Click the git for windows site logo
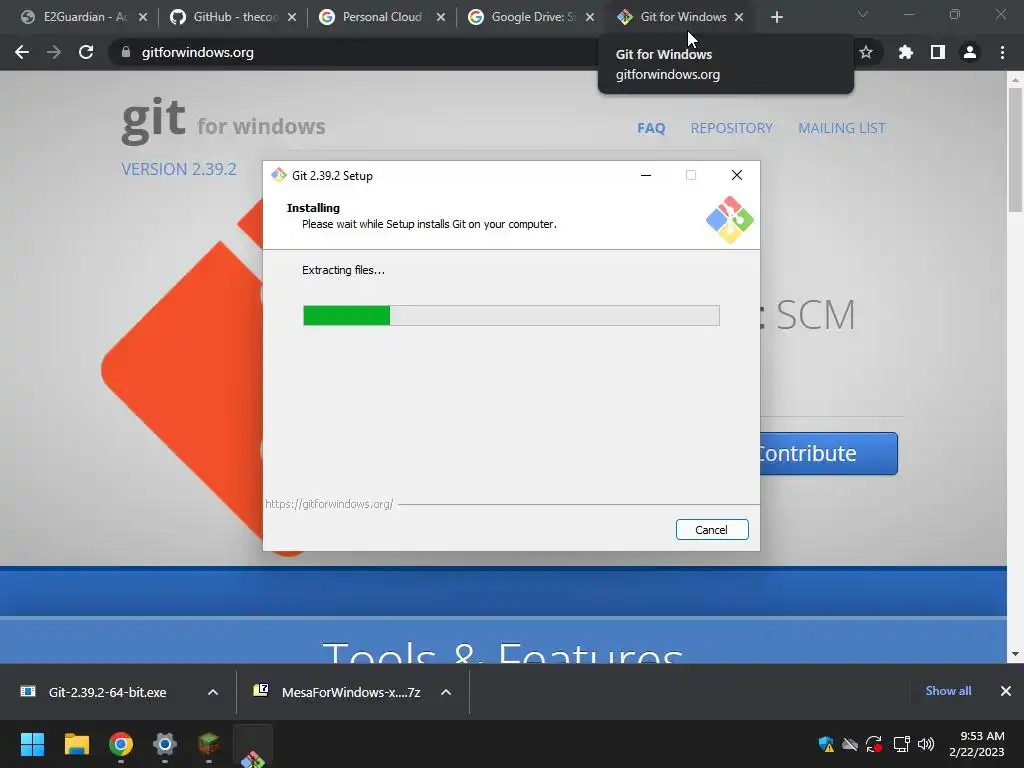The width and height of the screenshot is (1024, 768). (223, 120)
